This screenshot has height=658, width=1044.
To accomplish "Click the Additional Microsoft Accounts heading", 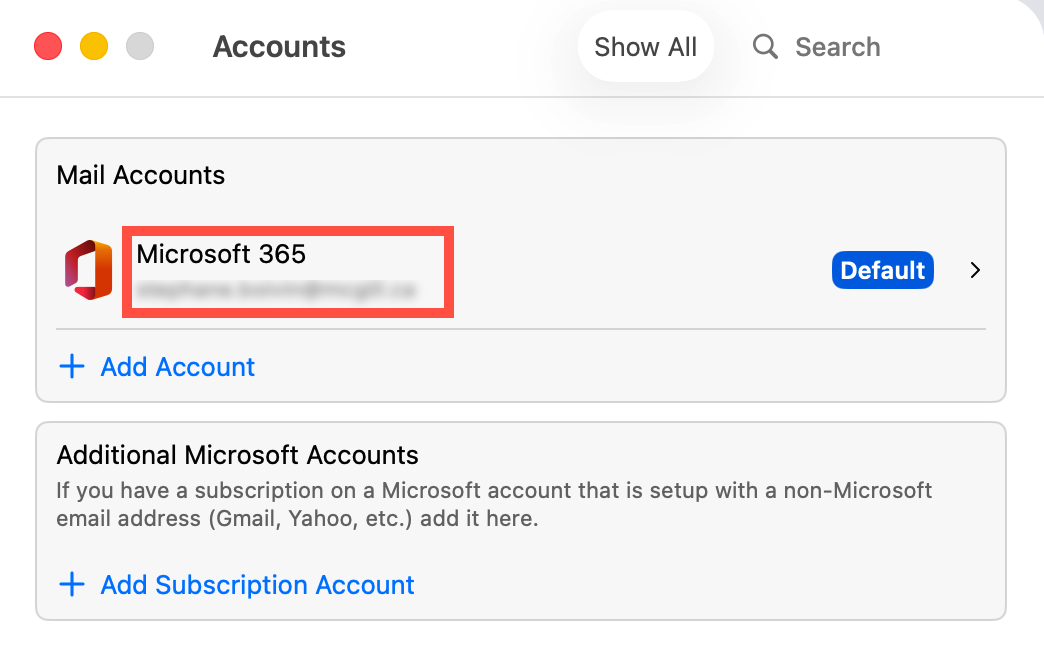I will tap(237, 455).
